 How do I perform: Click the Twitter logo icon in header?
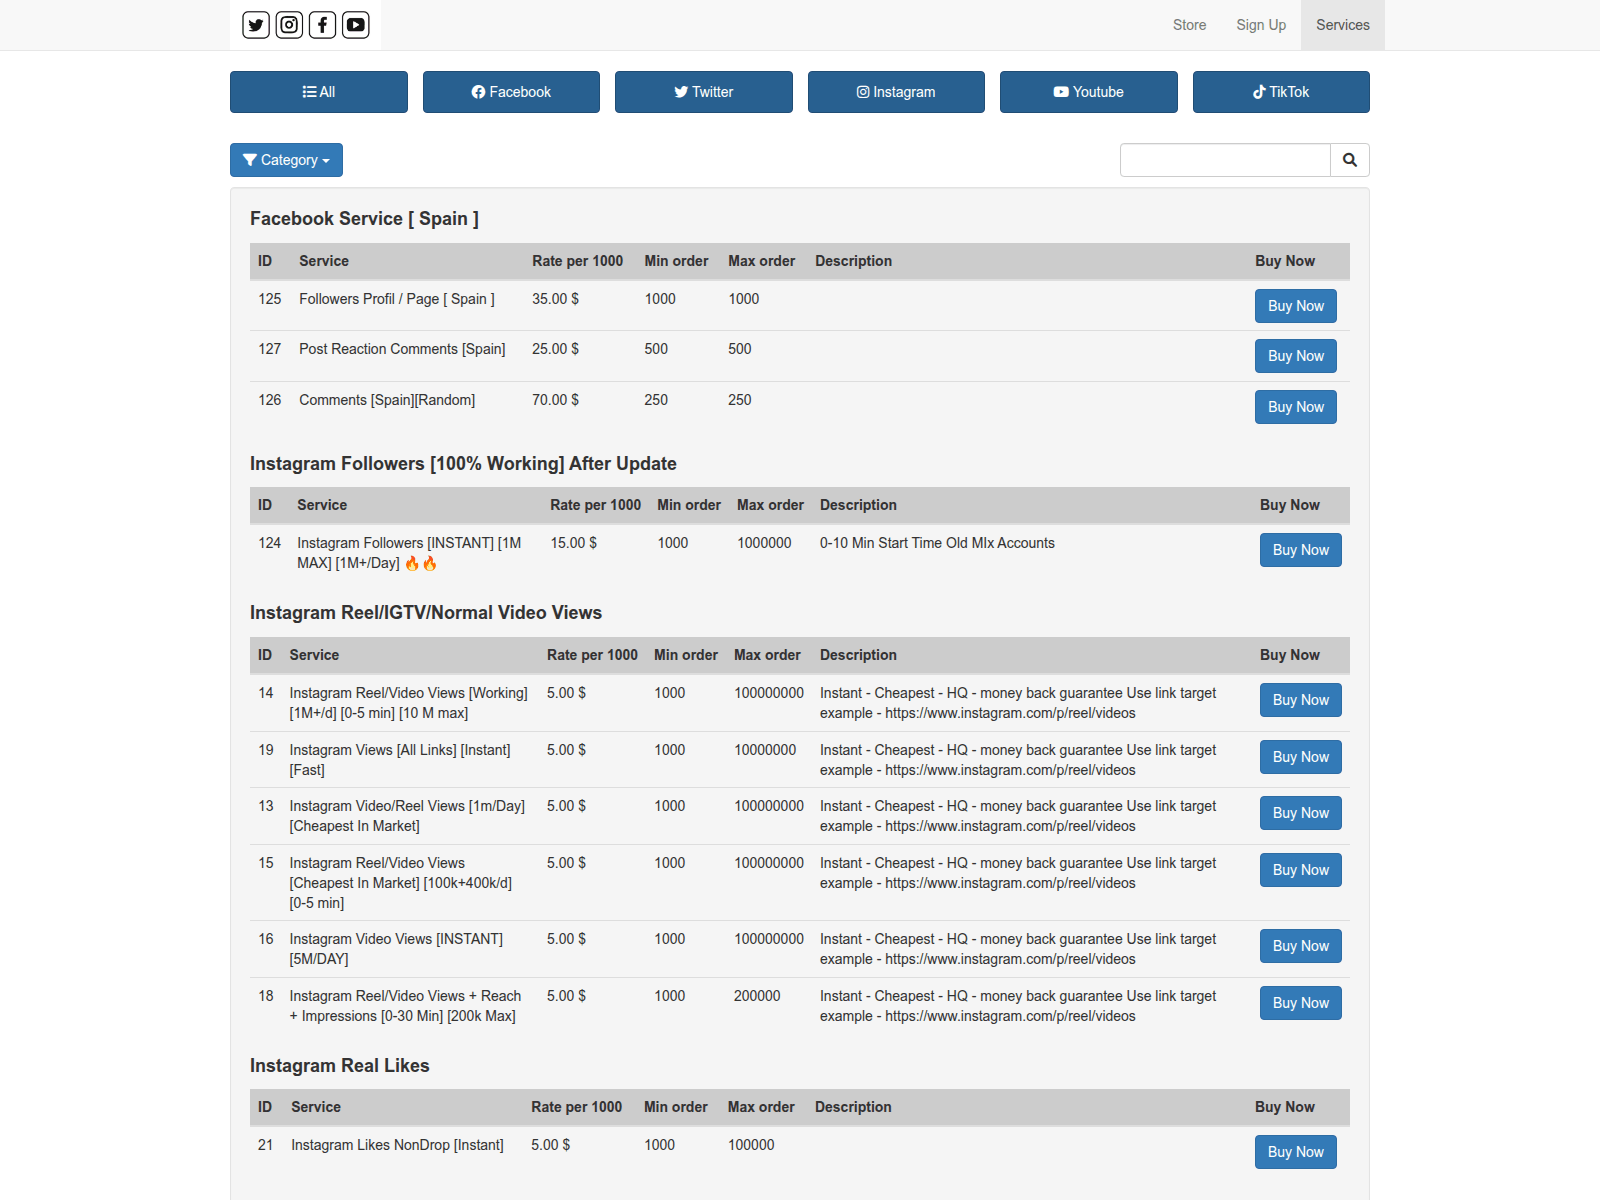coord(256,25)
